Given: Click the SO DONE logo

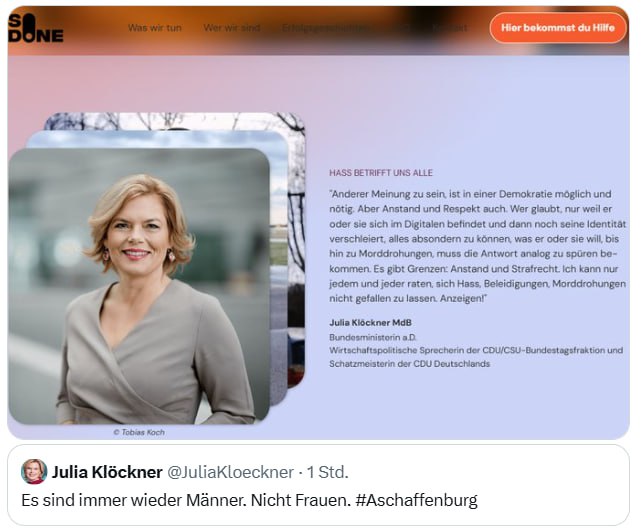Looking at the screenshot, I should coord(36,28).
